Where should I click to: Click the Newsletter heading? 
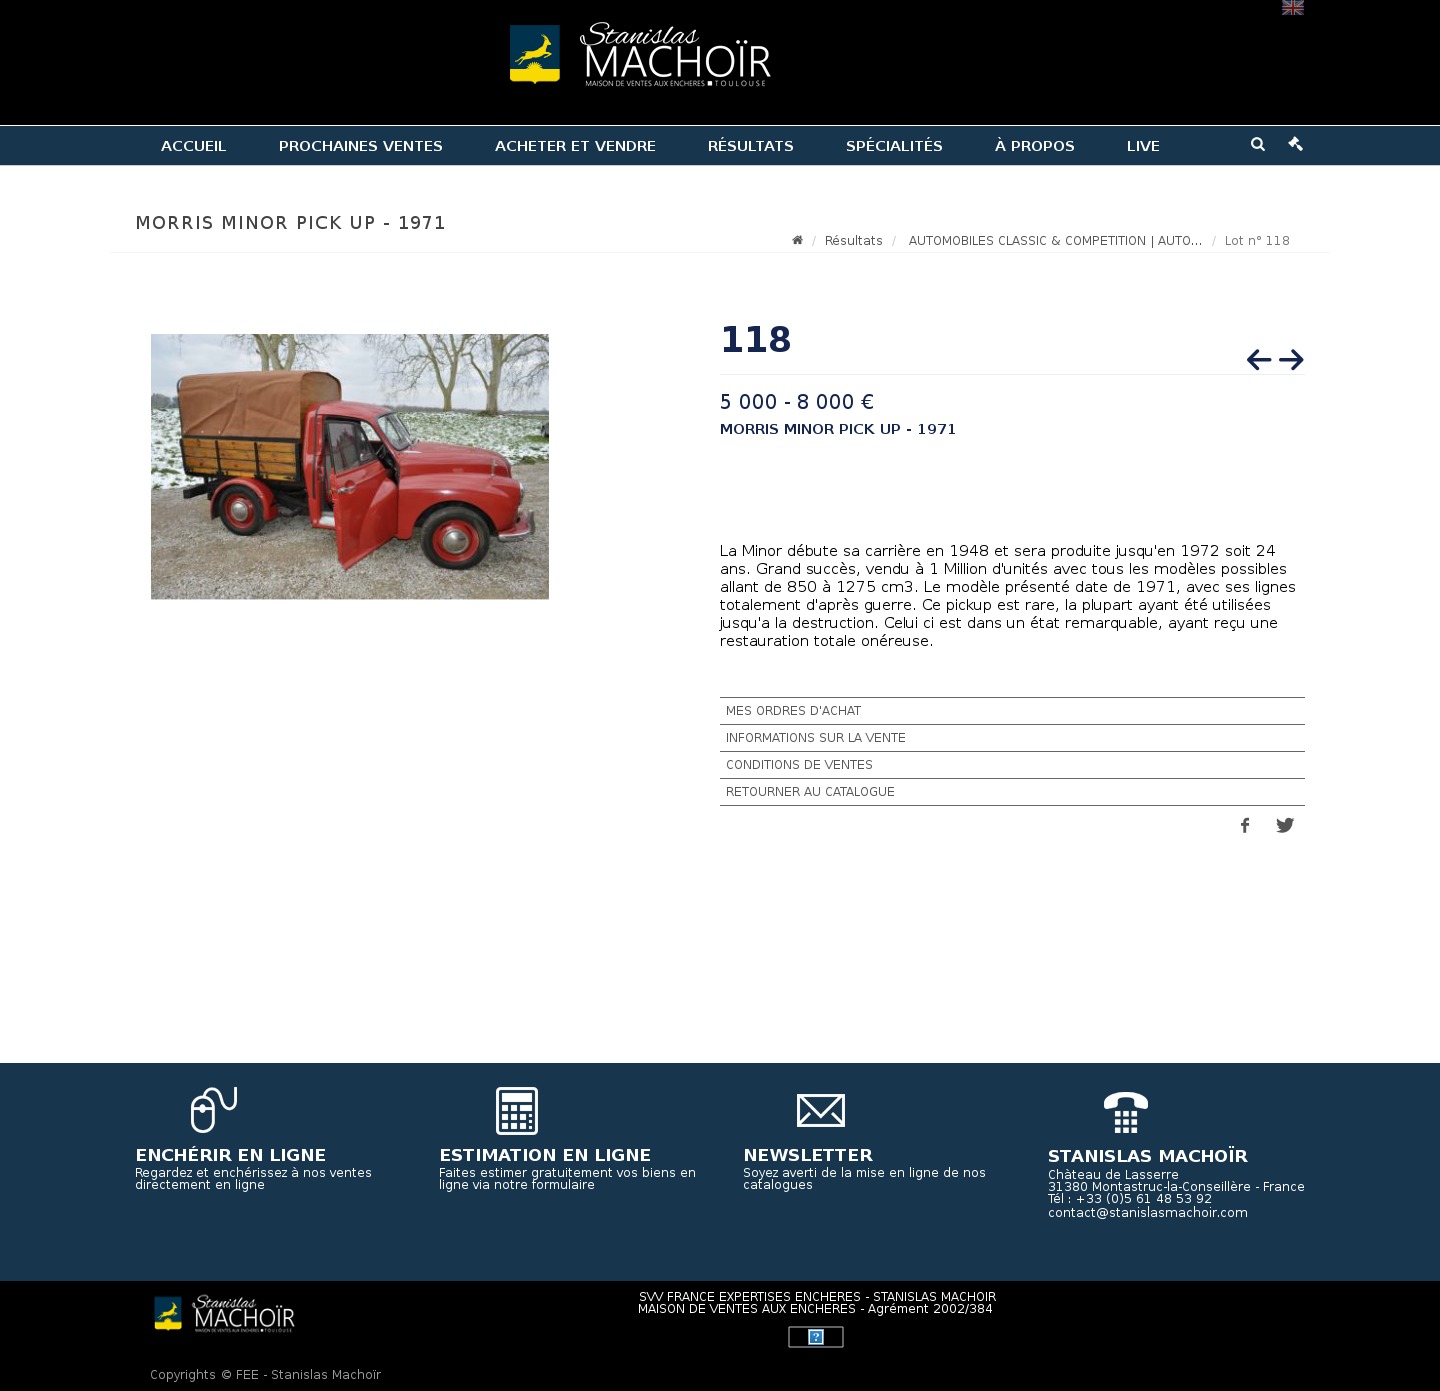[808, 1155]
